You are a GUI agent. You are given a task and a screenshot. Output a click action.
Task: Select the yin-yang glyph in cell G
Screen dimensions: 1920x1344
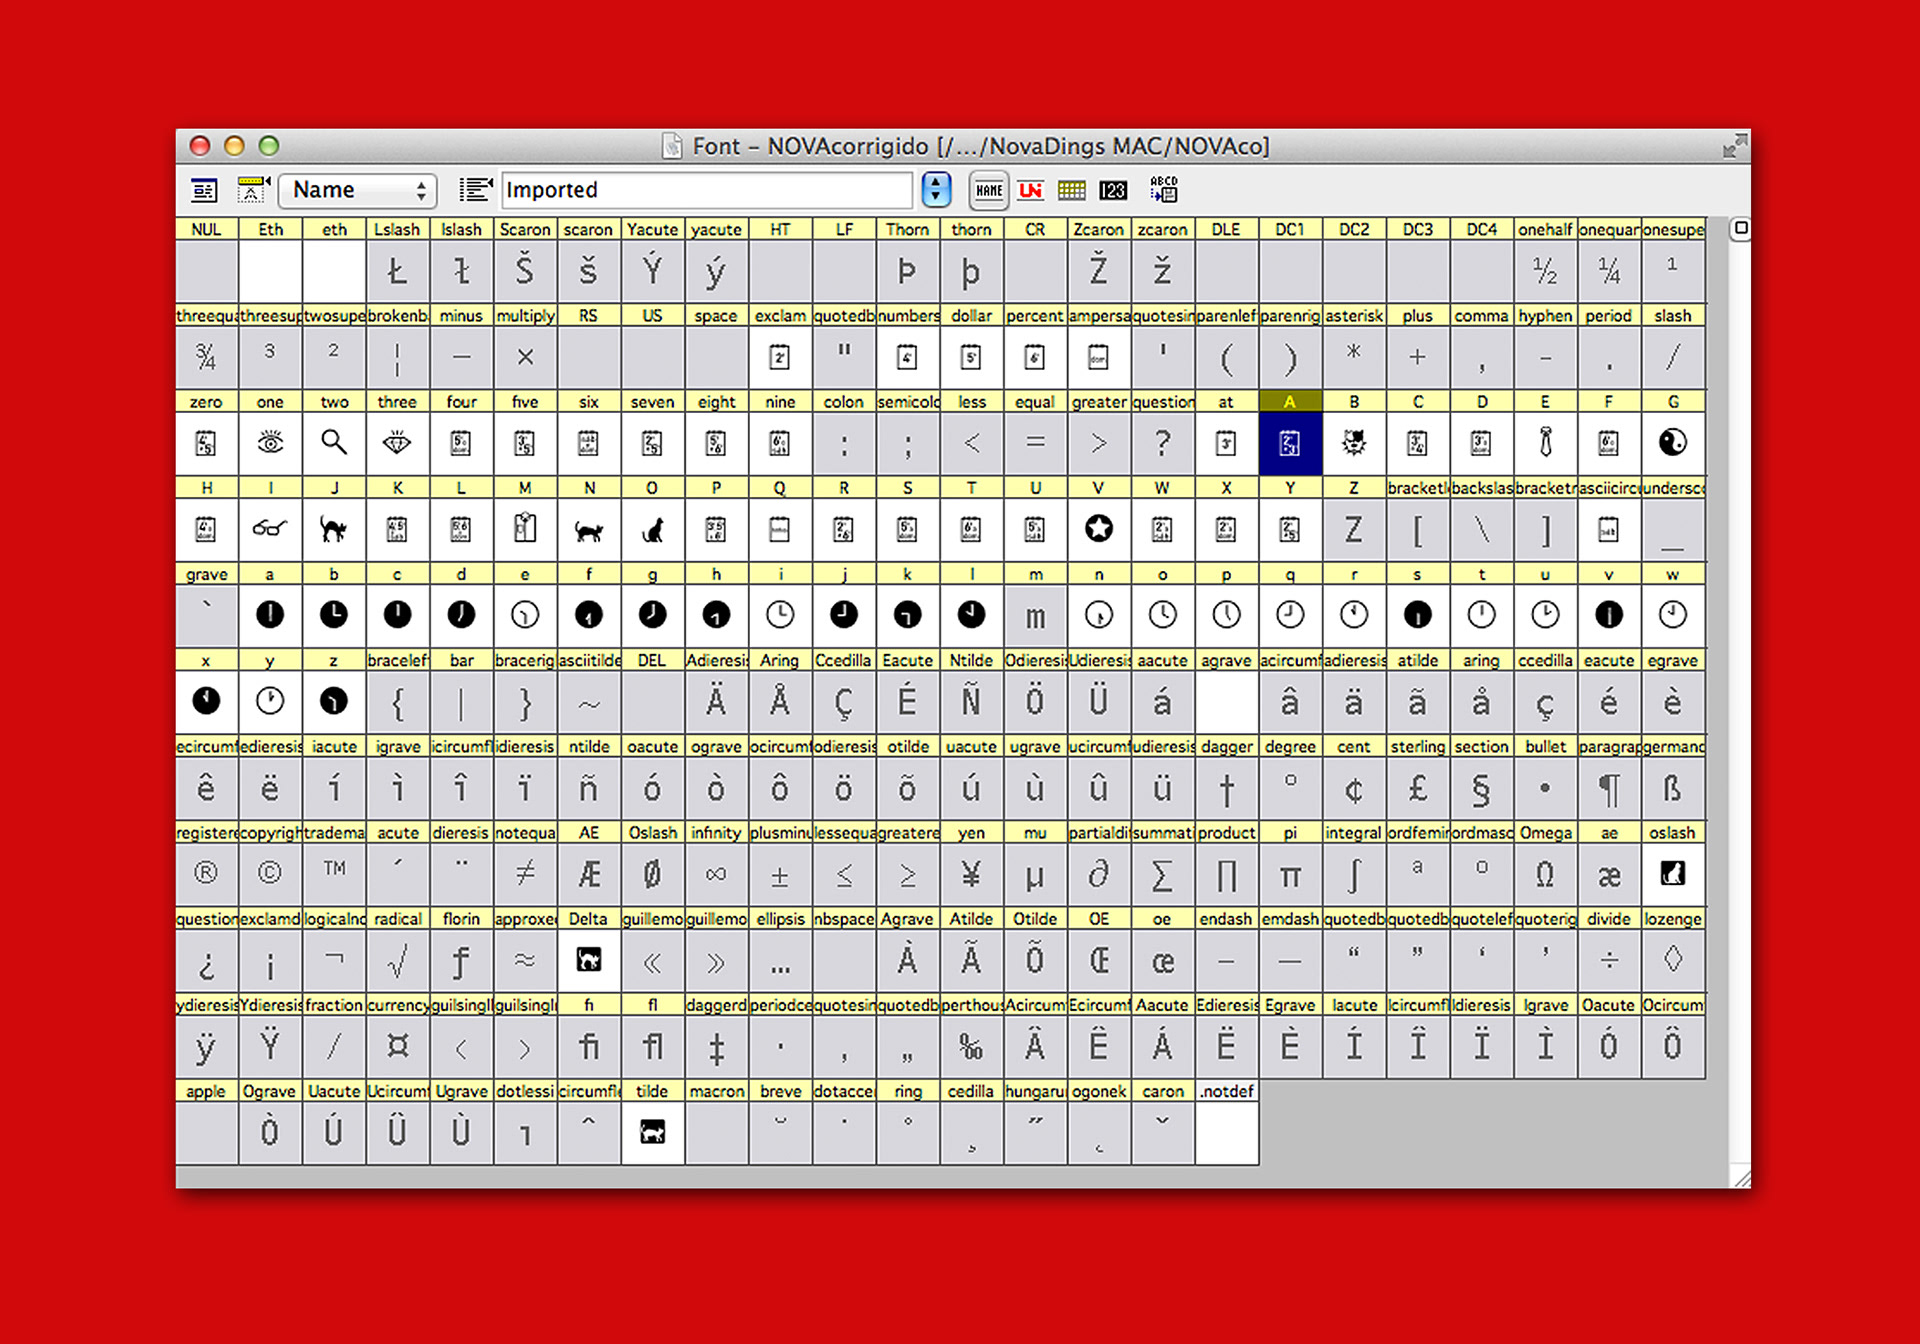click(1673, 443)
